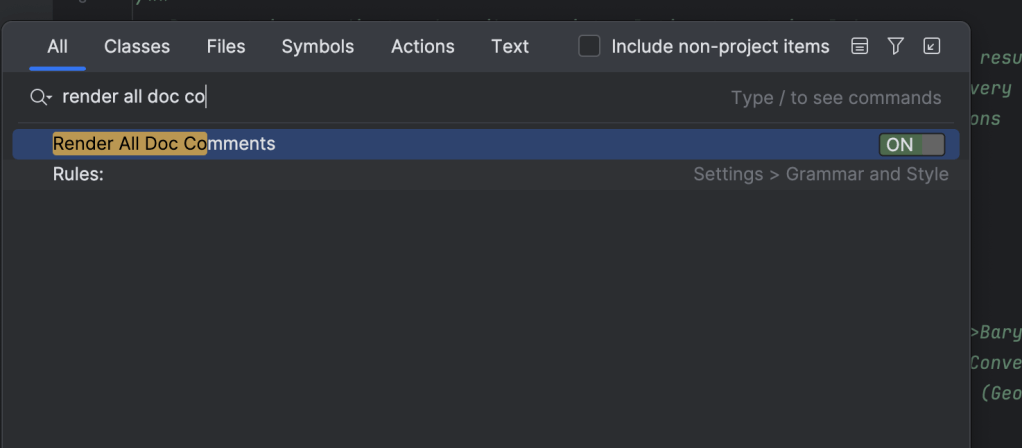Show the Actions tab
This screenshot has width=1022, height=448.
pyautogui.click(x=422, y=46)
